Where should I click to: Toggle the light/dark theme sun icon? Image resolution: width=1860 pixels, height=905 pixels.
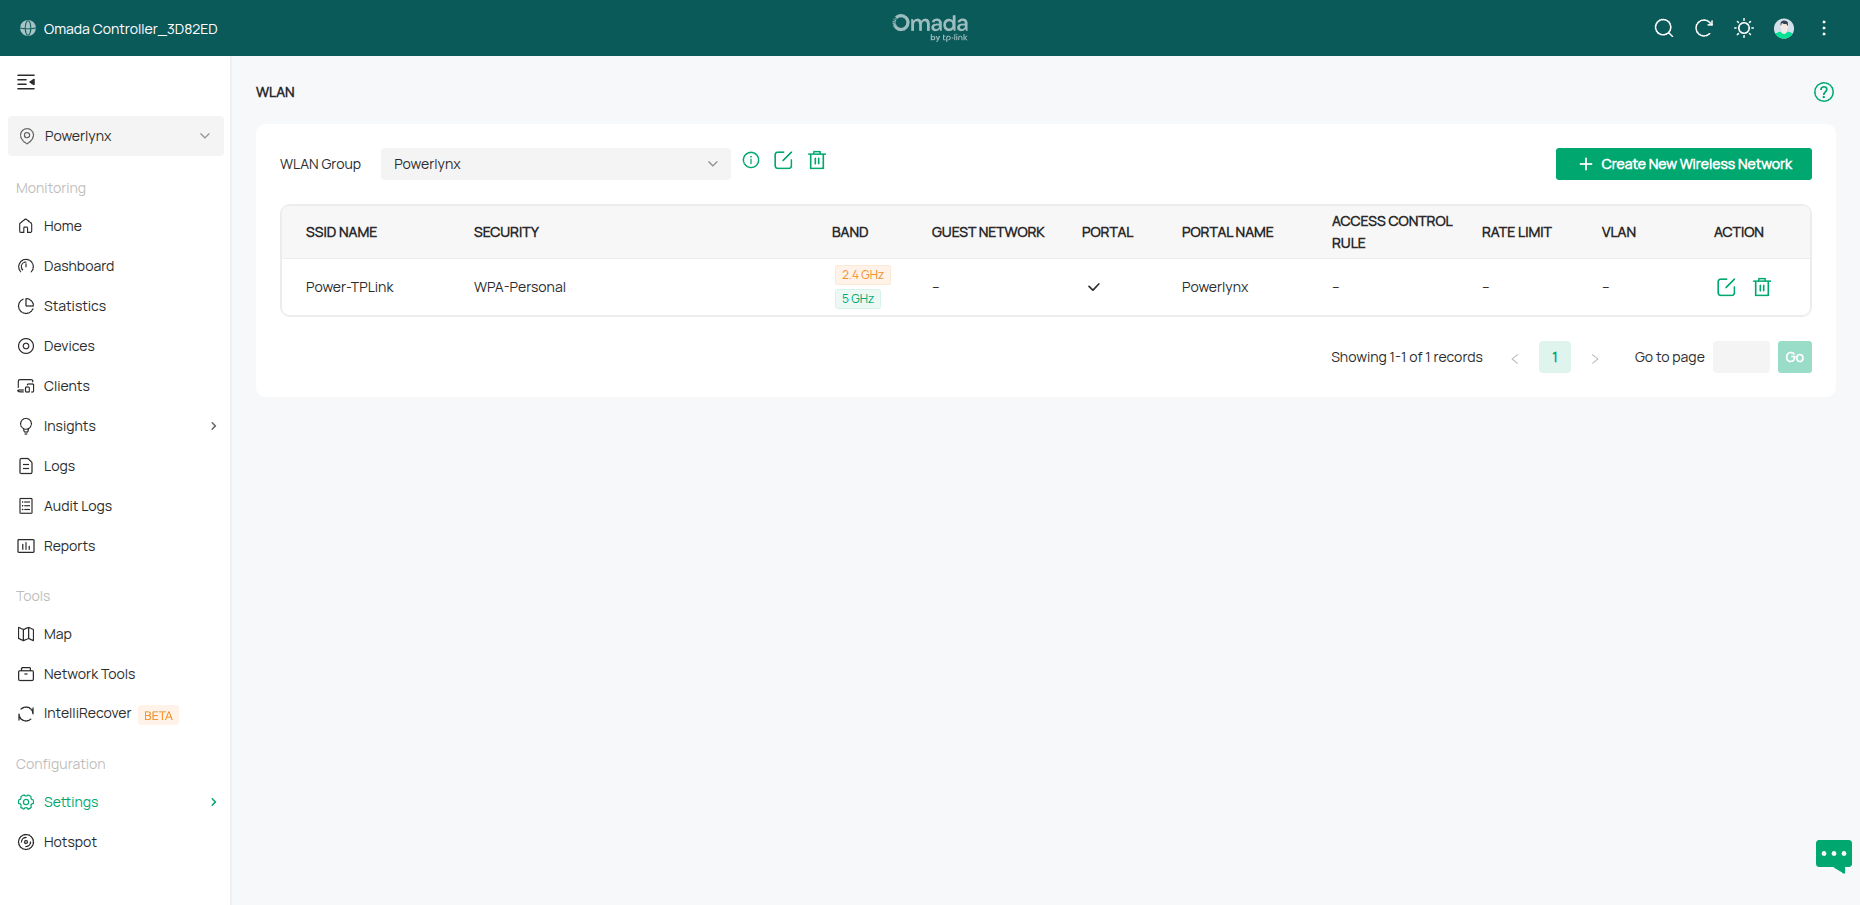coord(1744,28)
